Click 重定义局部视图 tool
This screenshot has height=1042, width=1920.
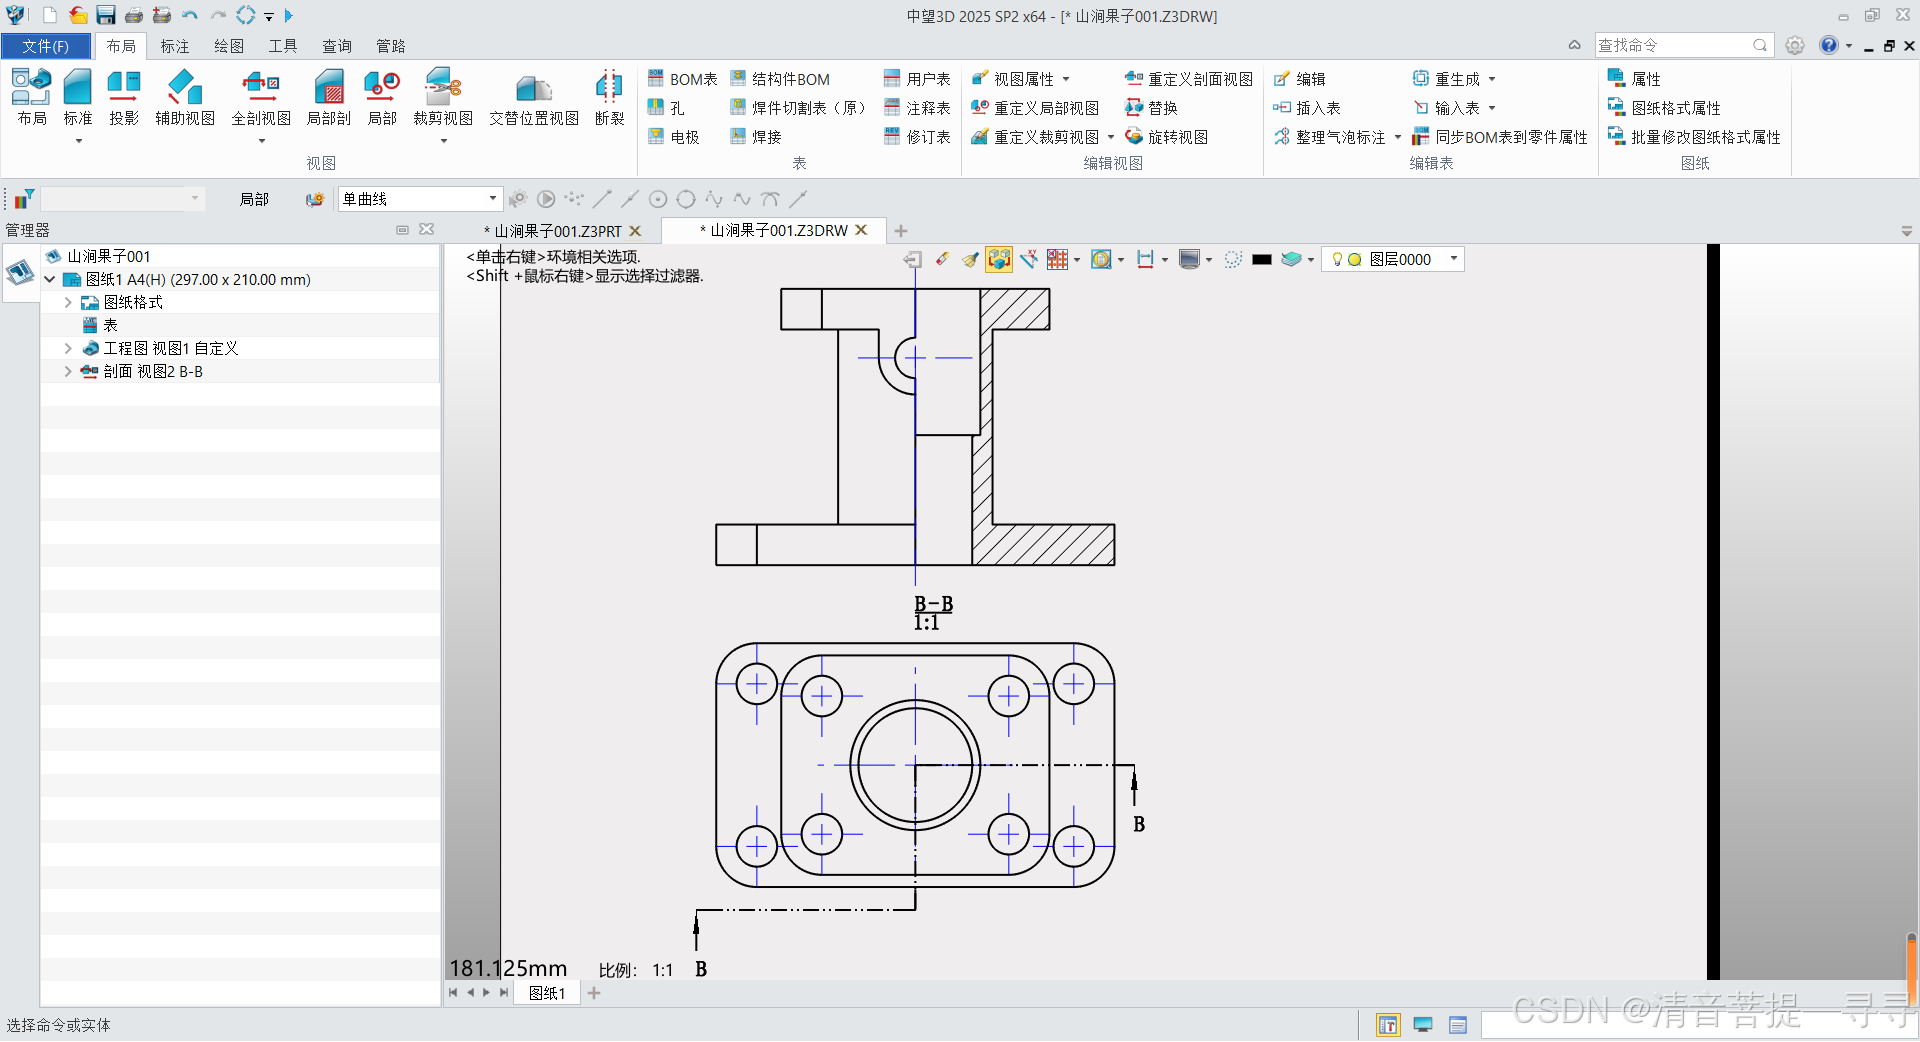[x=1035, y=108]
